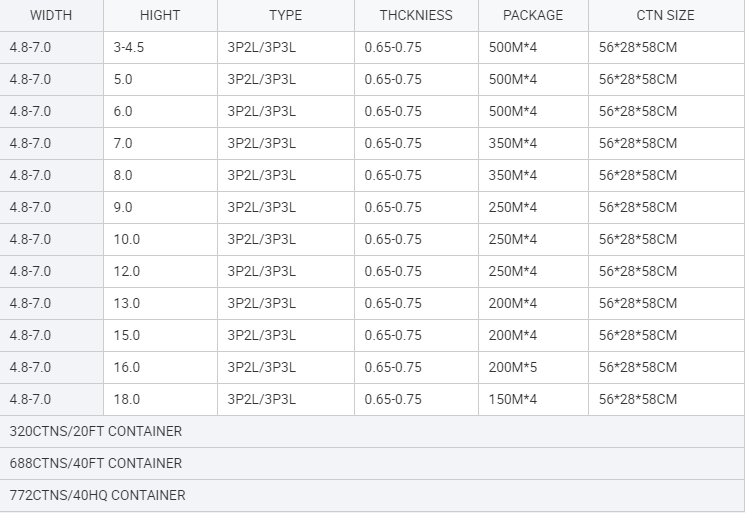
Task: Click the 200M*5 package cell
Action: (x=533, y=367)
